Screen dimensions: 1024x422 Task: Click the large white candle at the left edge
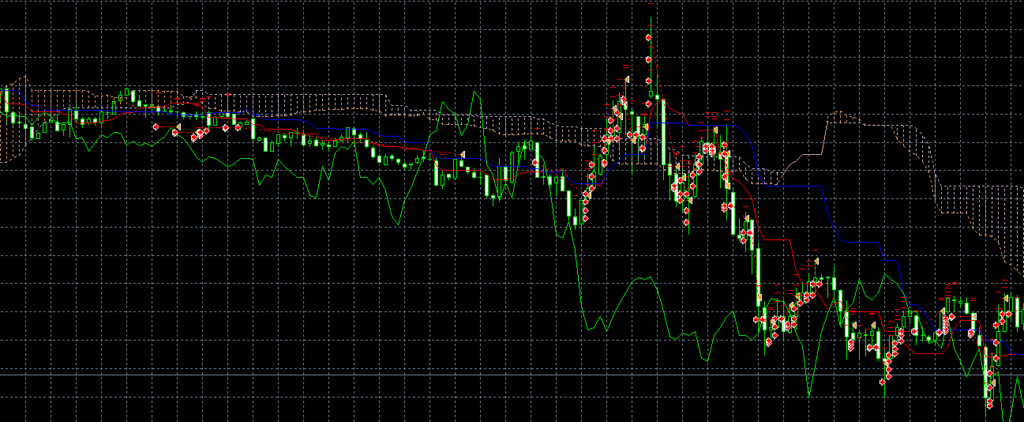point(6,101)
